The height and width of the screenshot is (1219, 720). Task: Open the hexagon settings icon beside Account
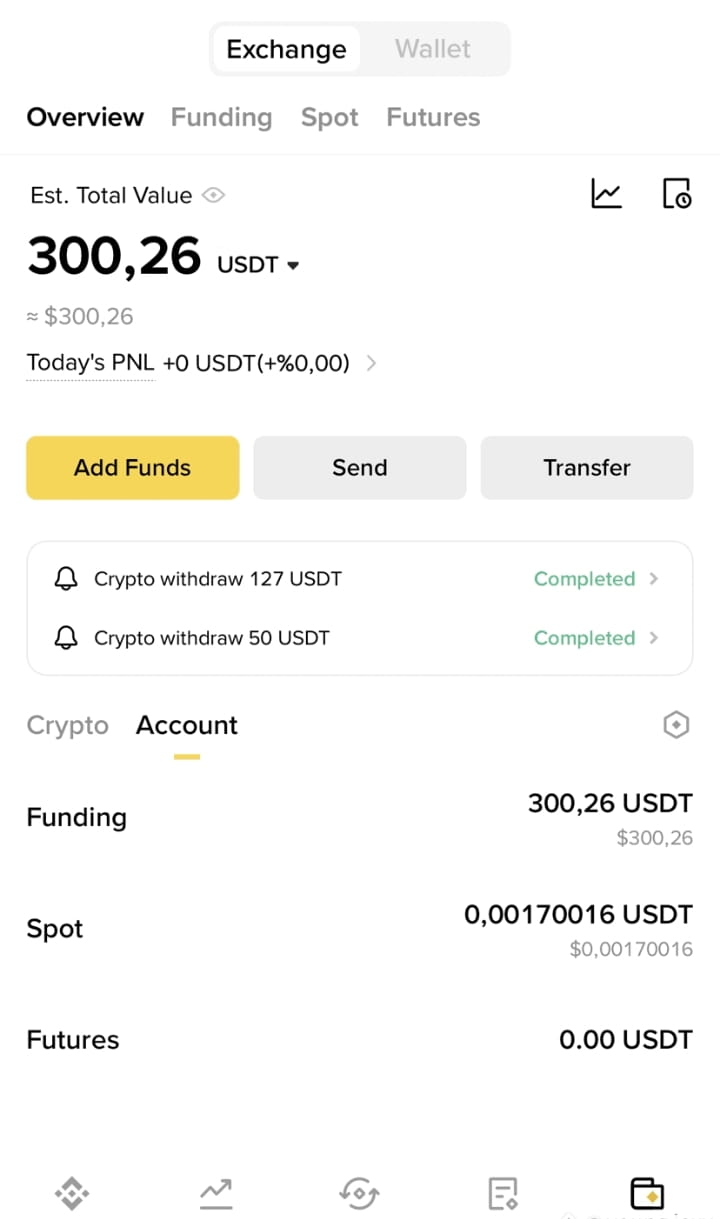click(677, 725)
